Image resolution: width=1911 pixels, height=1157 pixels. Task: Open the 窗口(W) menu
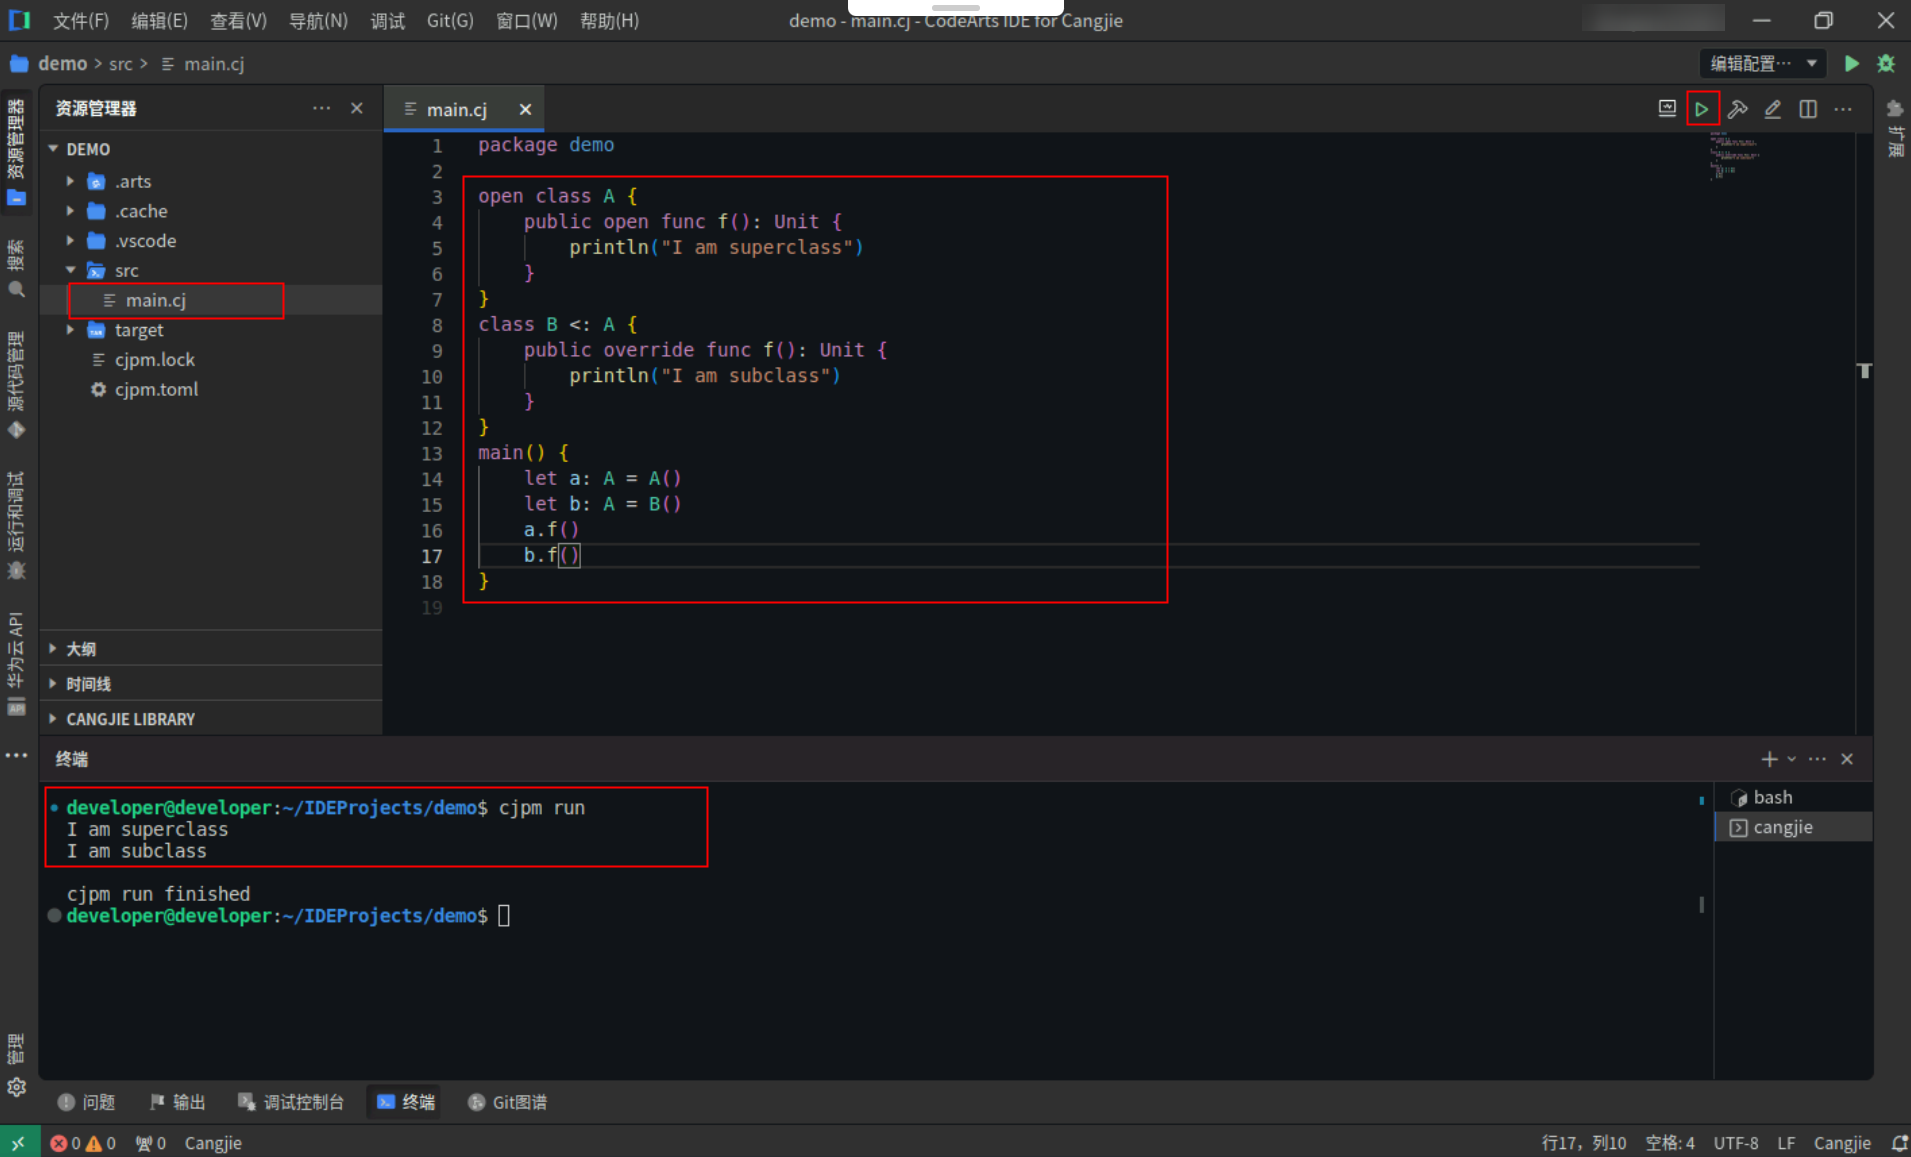point(526,21)
